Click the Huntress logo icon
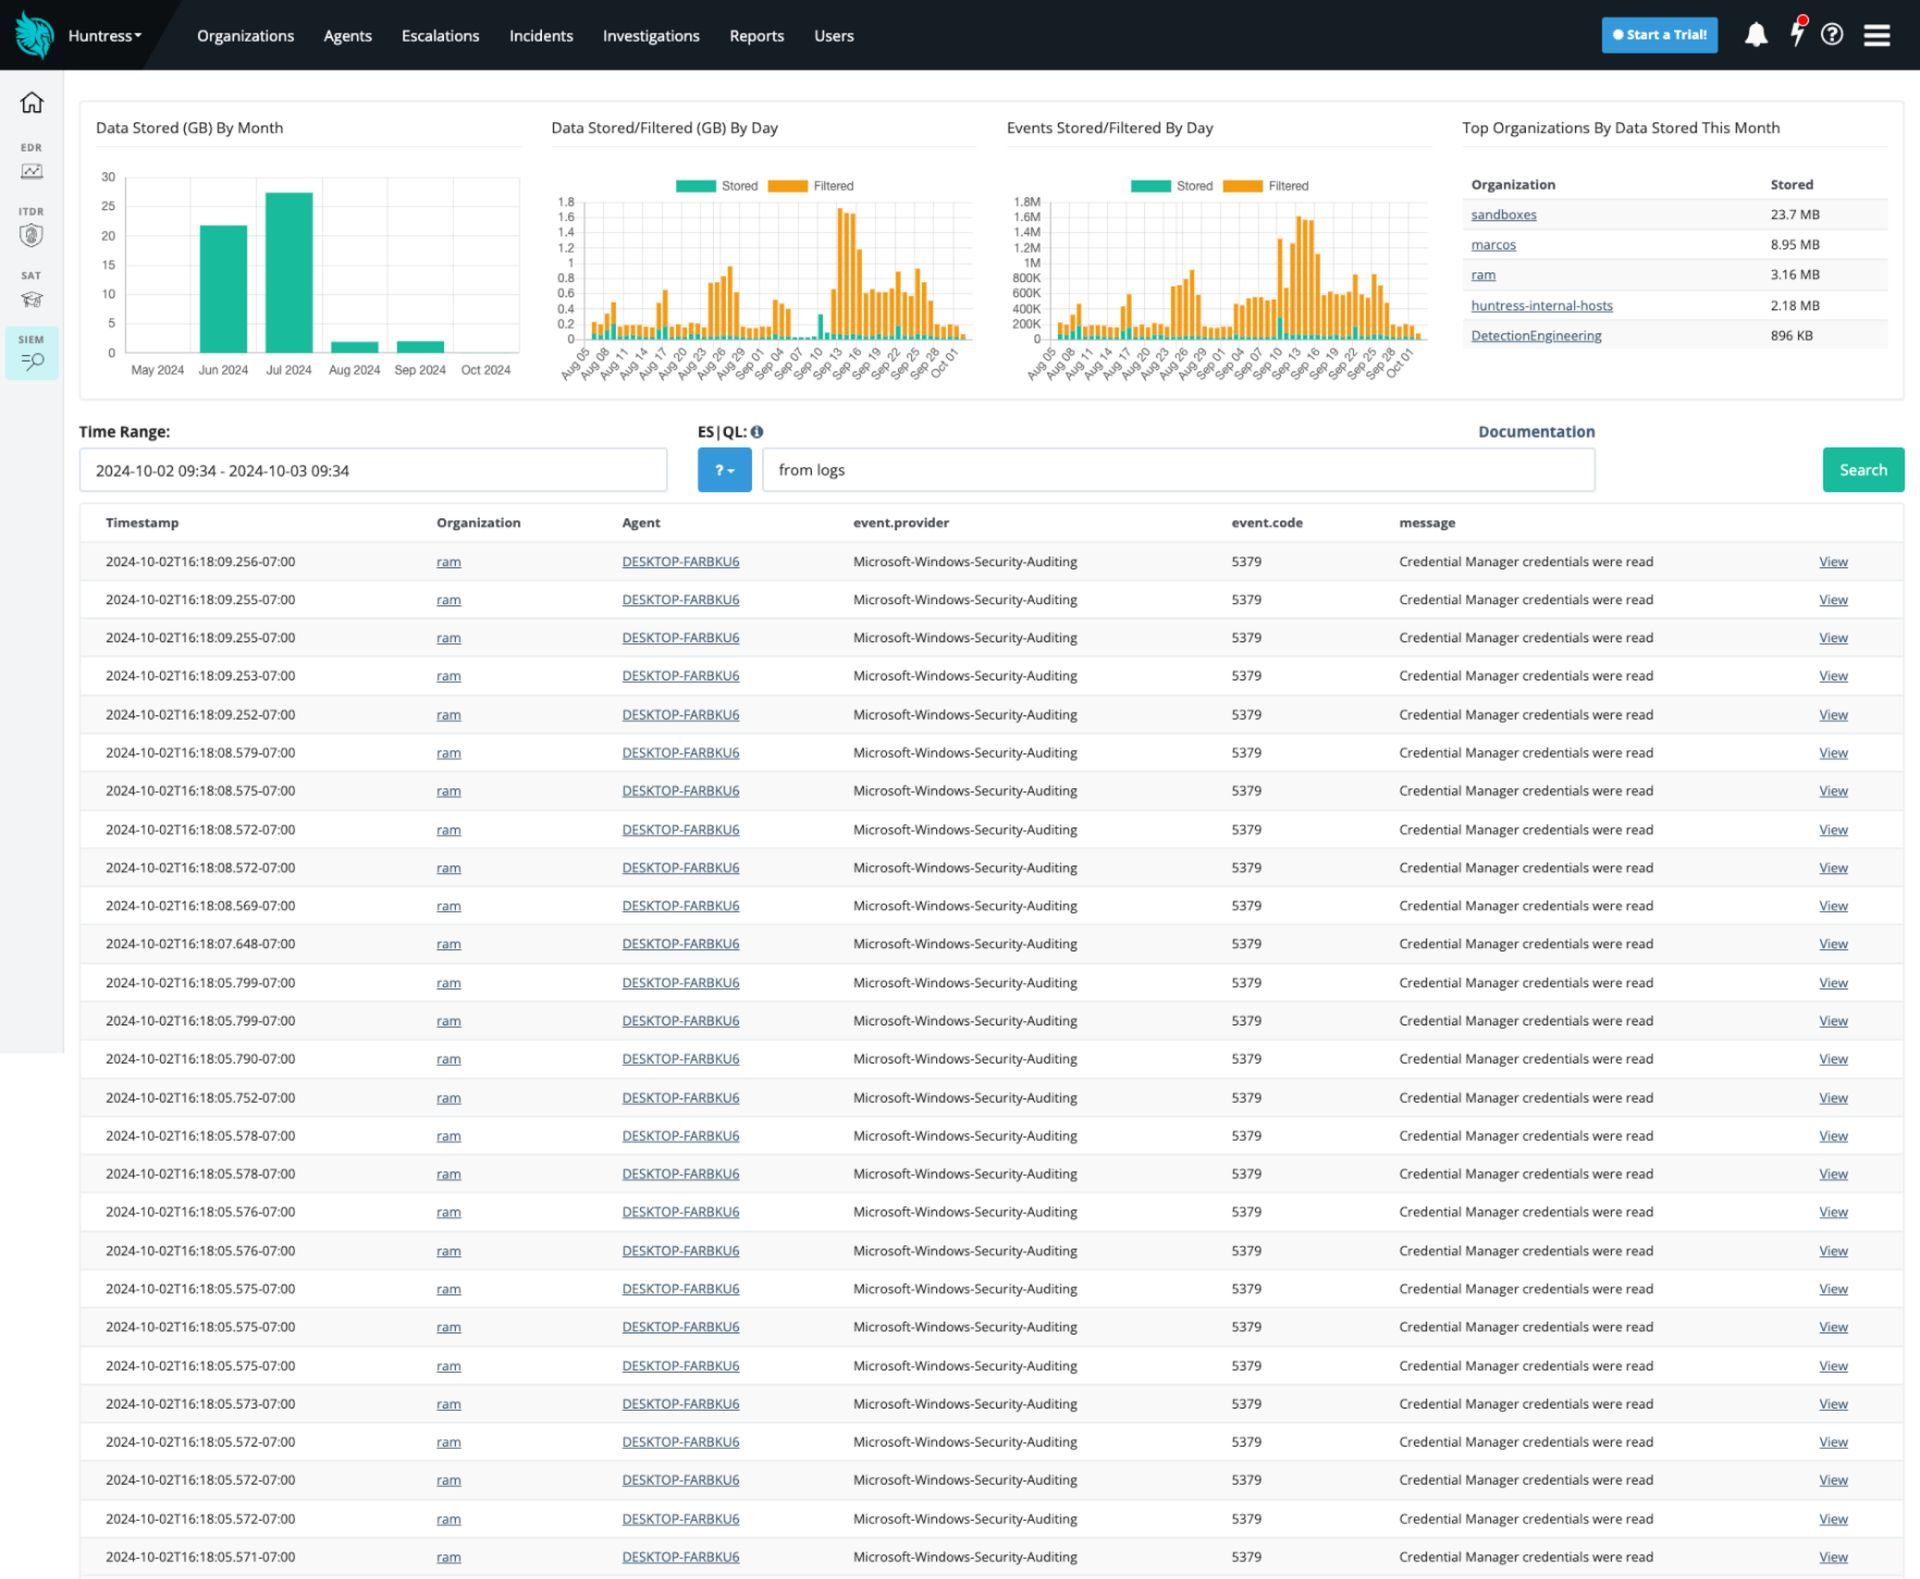The height and width of the screenshot is (1579, 1920). click(x=34, y=35)
